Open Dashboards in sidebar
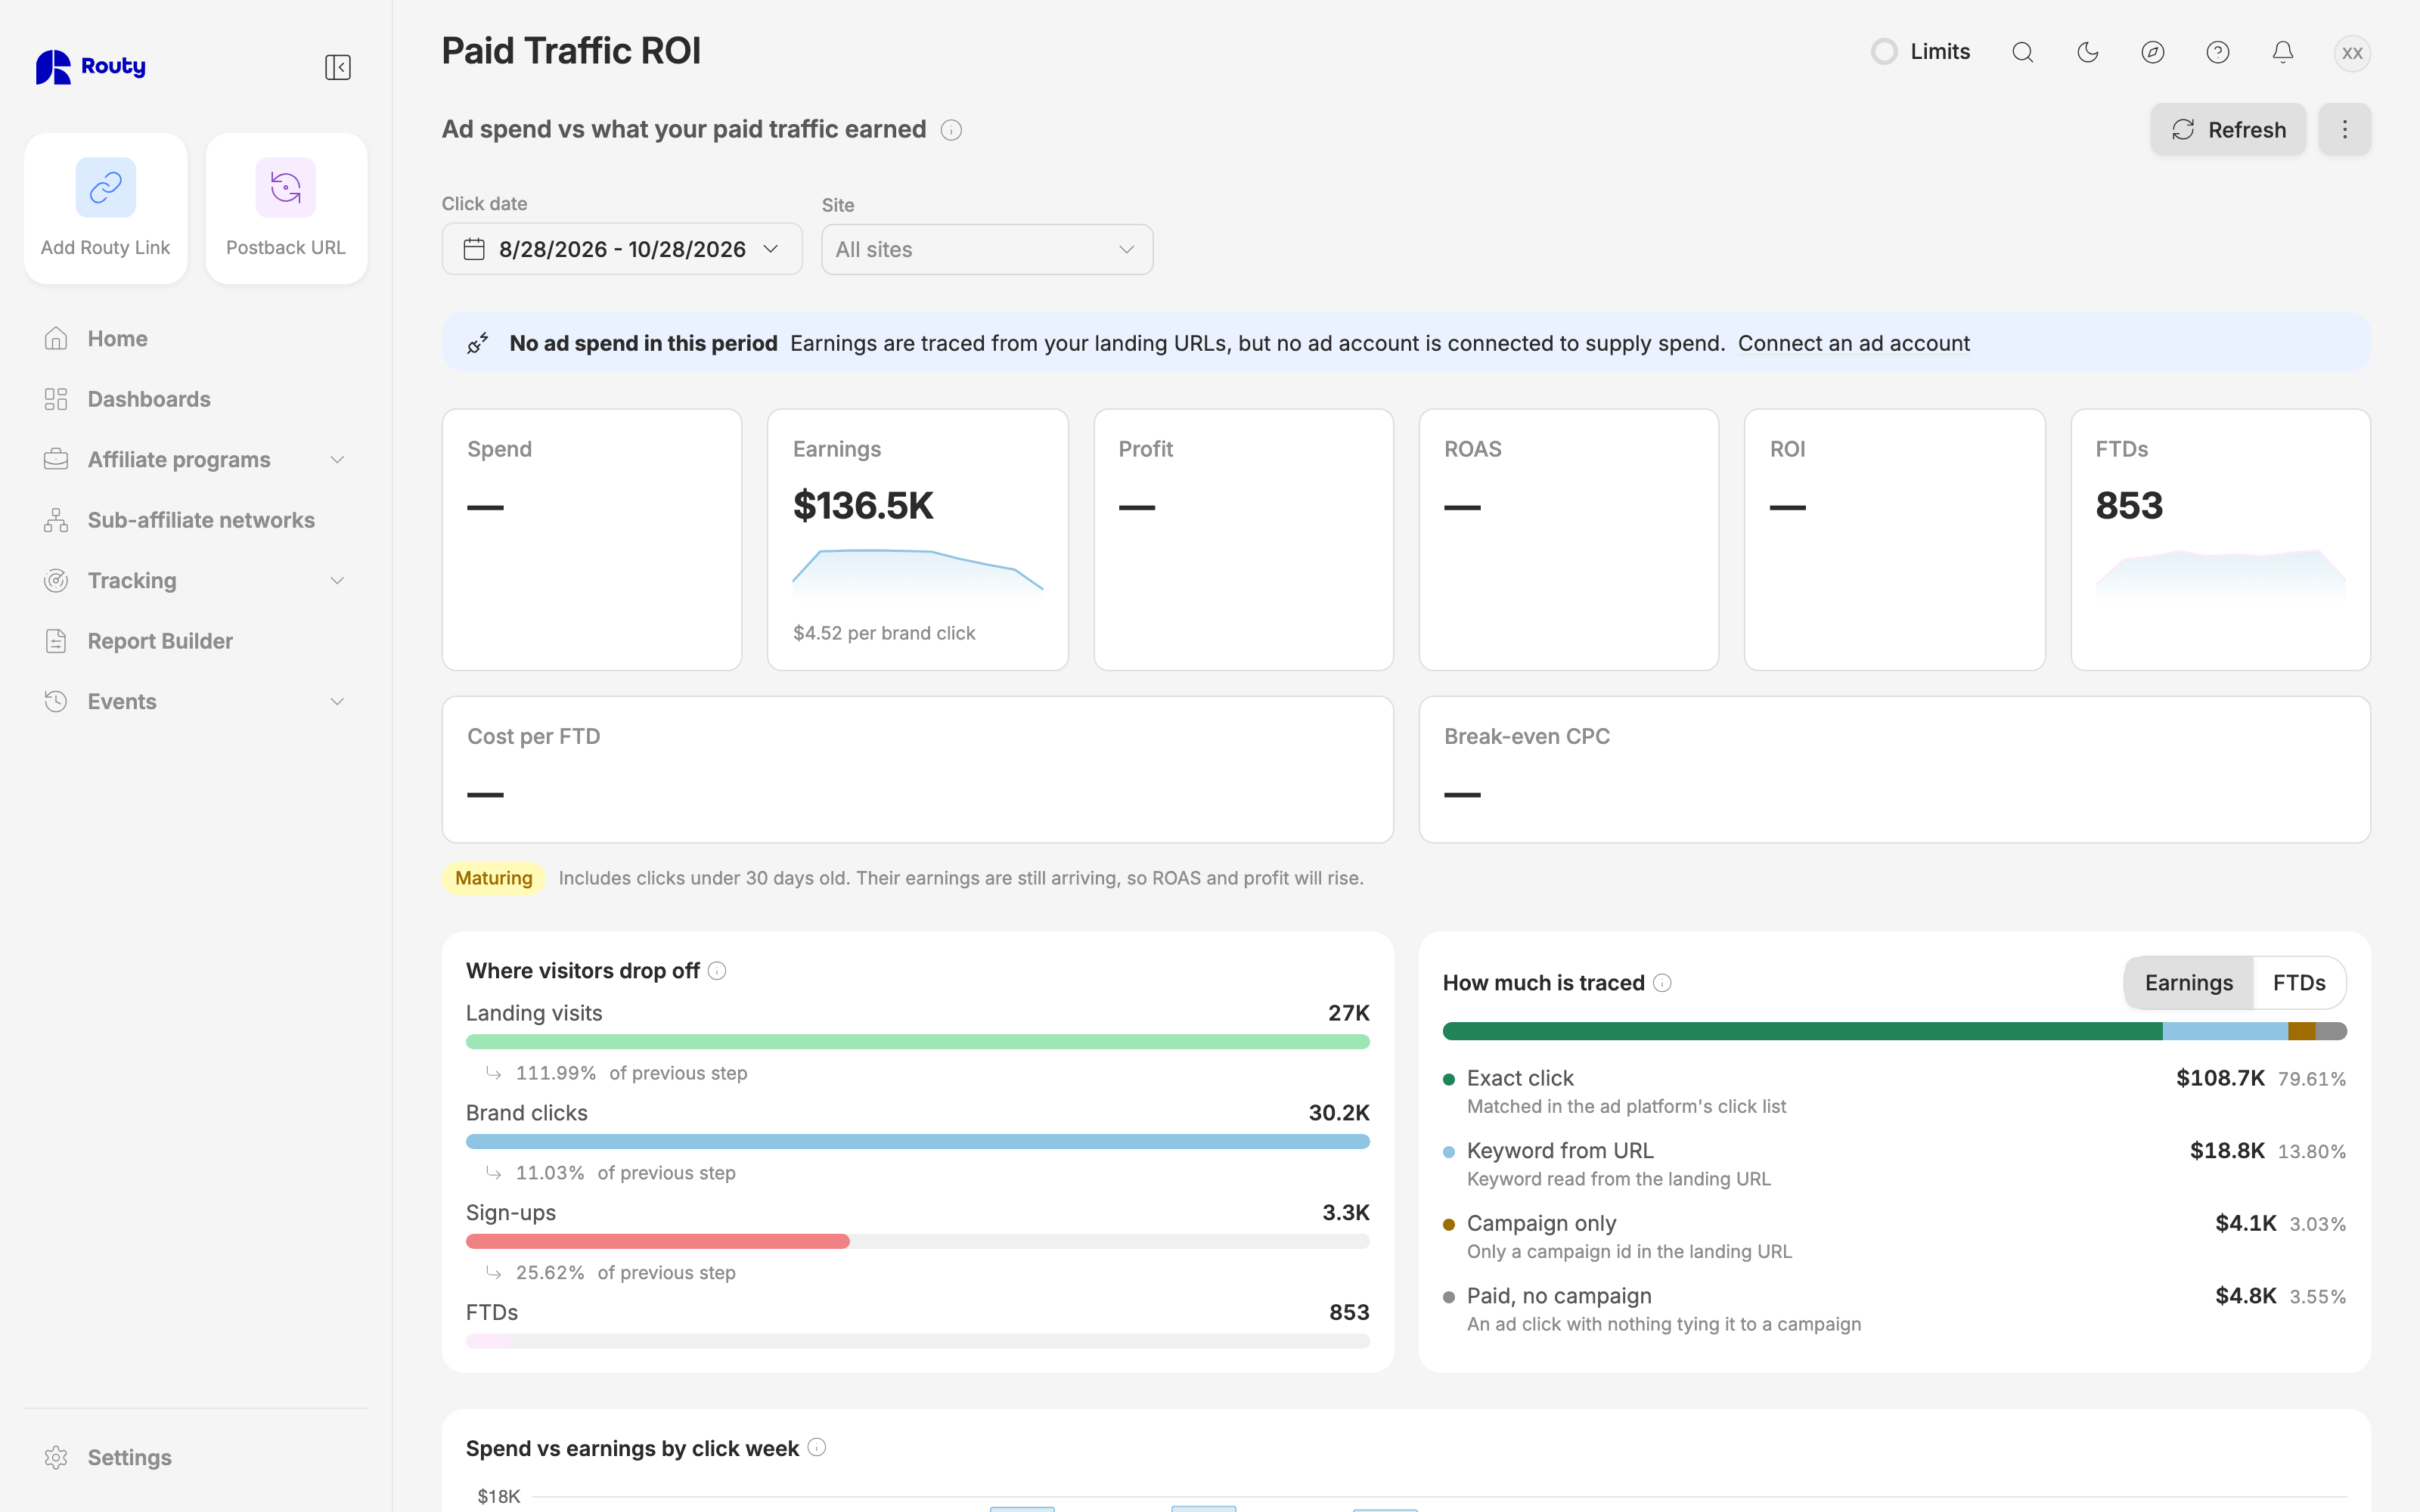This screenshot has width=2420, height=1512. pyautogui.click(x=195, y=399)
